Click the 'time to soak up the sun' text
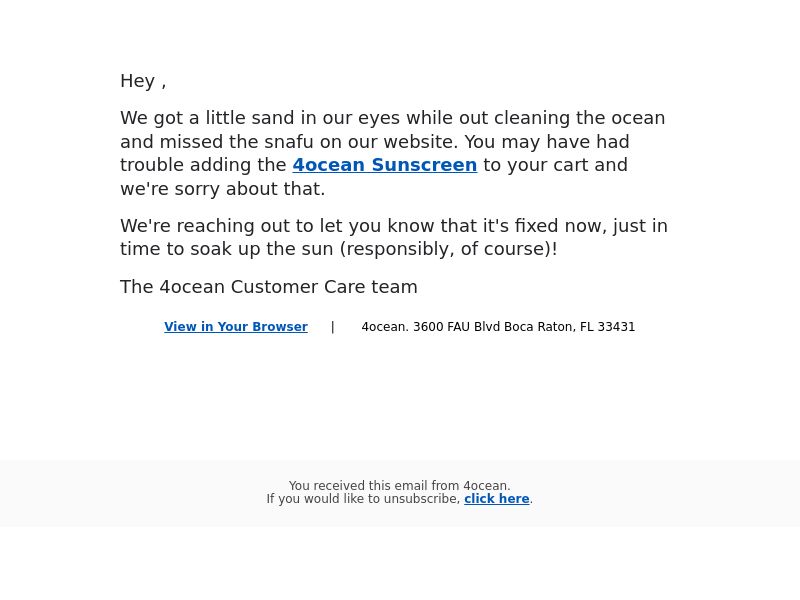 pos(227,249)
